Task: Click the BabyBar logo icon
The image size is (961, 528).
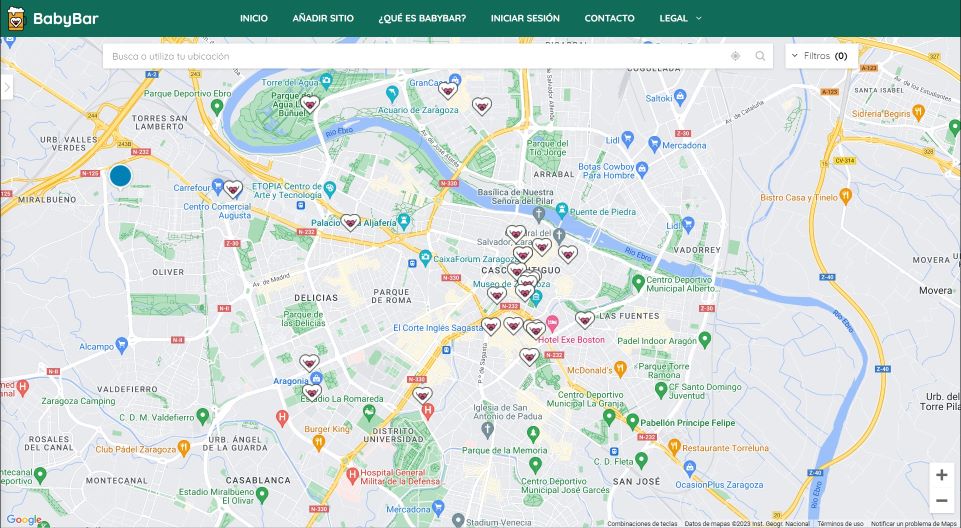Action: (15, 18)
